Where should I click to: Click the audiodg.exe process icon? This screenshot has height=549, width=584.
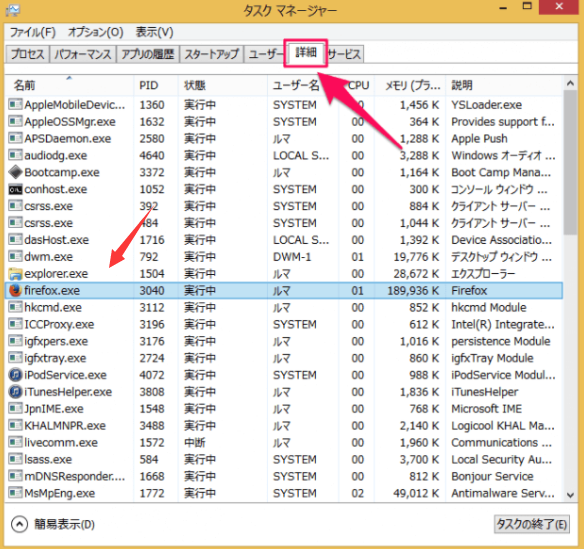click(15, 155)
